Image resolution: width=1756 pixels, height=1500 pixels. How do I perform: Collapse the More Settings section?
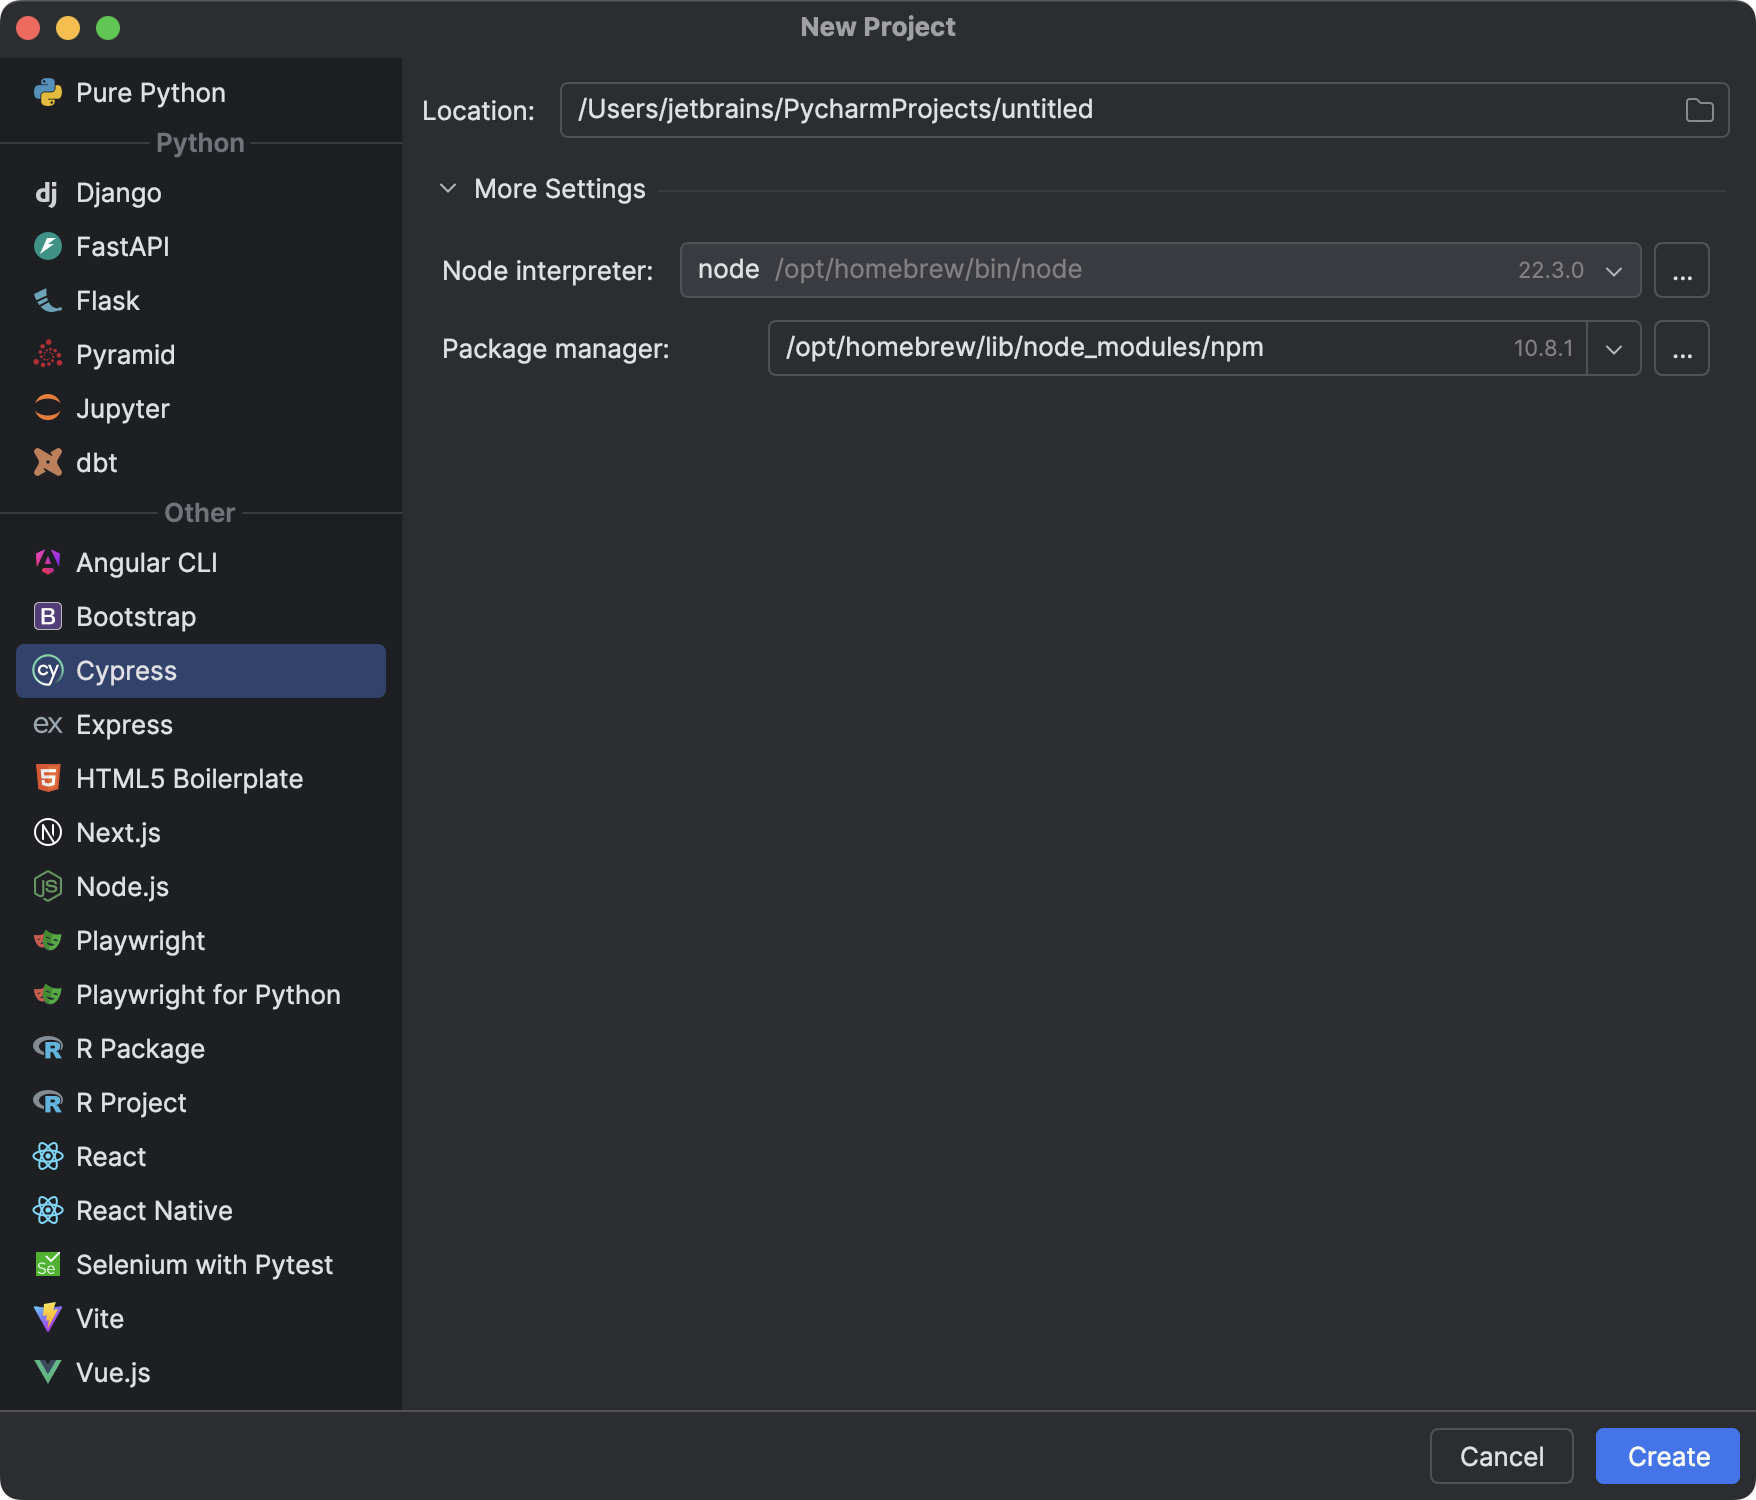tap(448, 188)
